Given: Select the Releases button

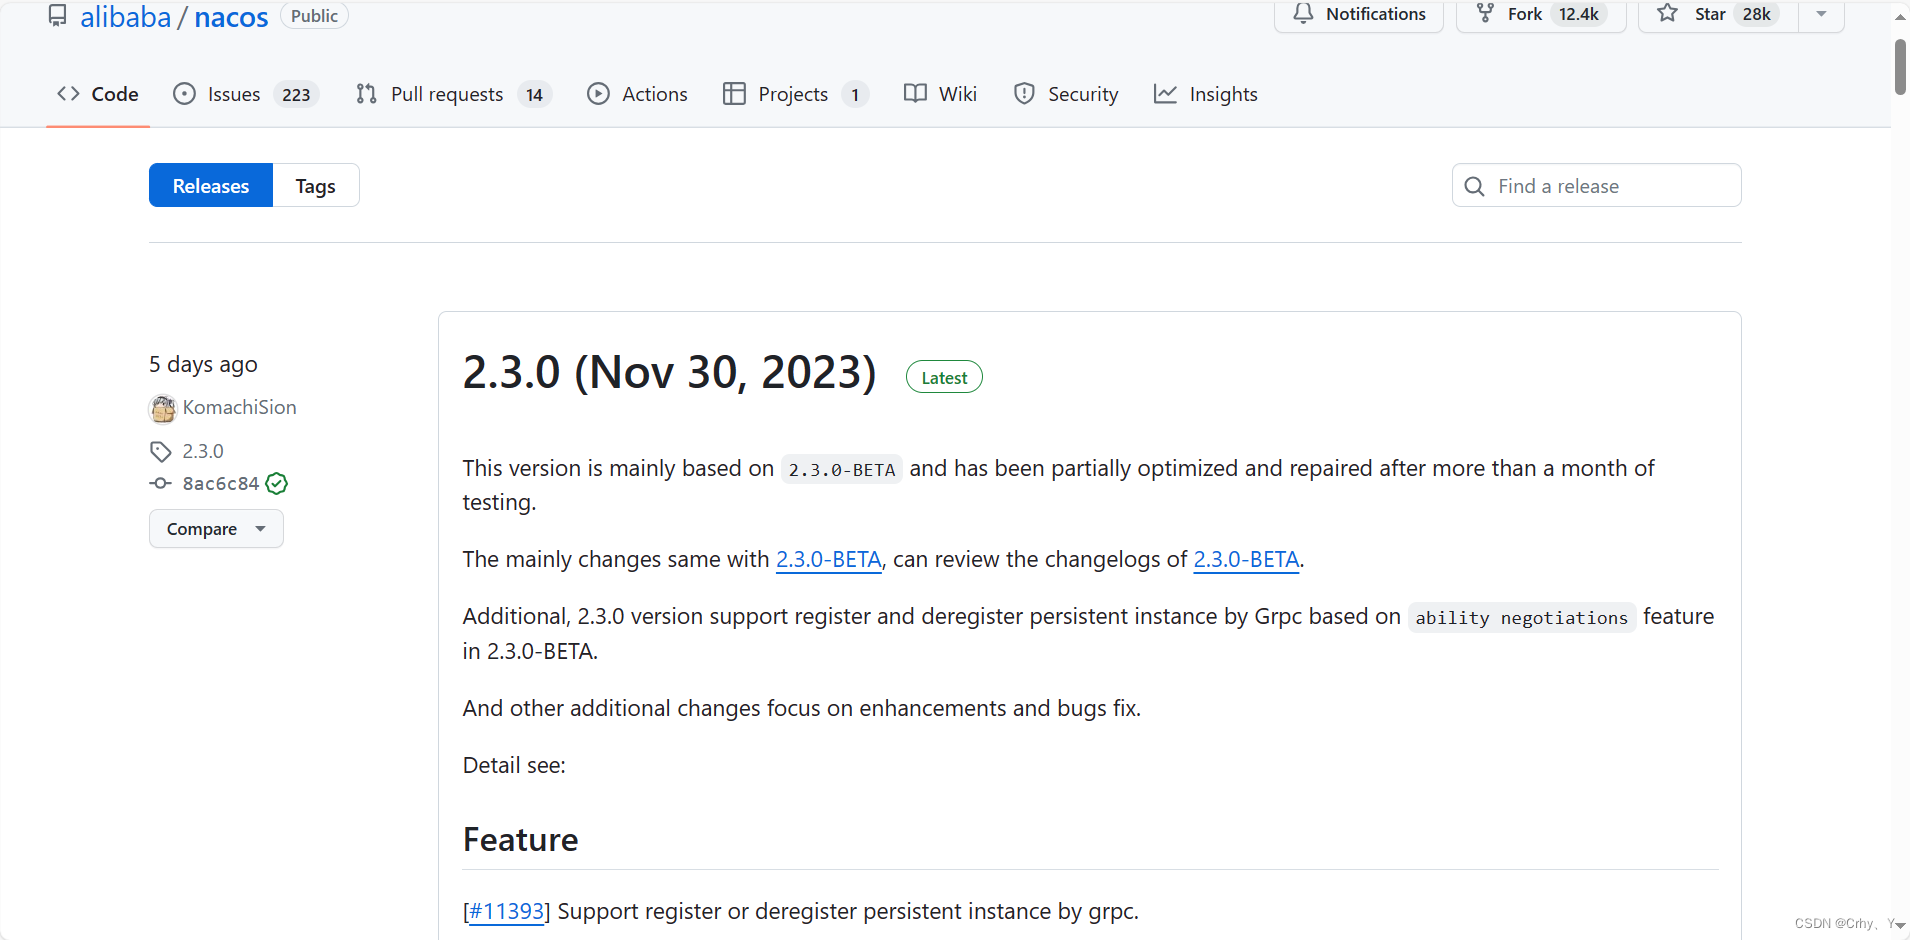Looking at the screenshot, I should click(x=211, y=186).
